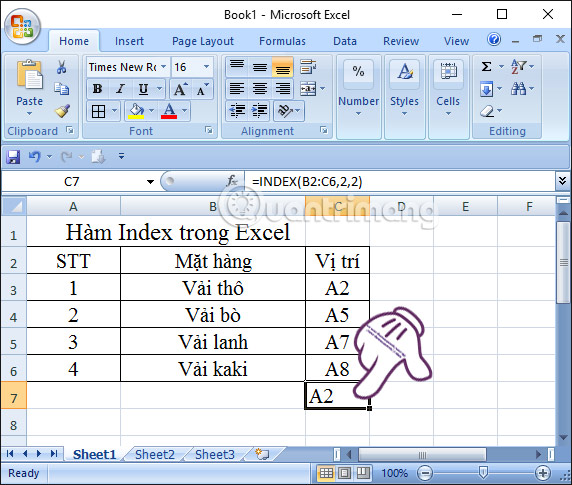This screenshot has width=572, height=485.
Task: Open the Review tab
Action: coord(401,41)
